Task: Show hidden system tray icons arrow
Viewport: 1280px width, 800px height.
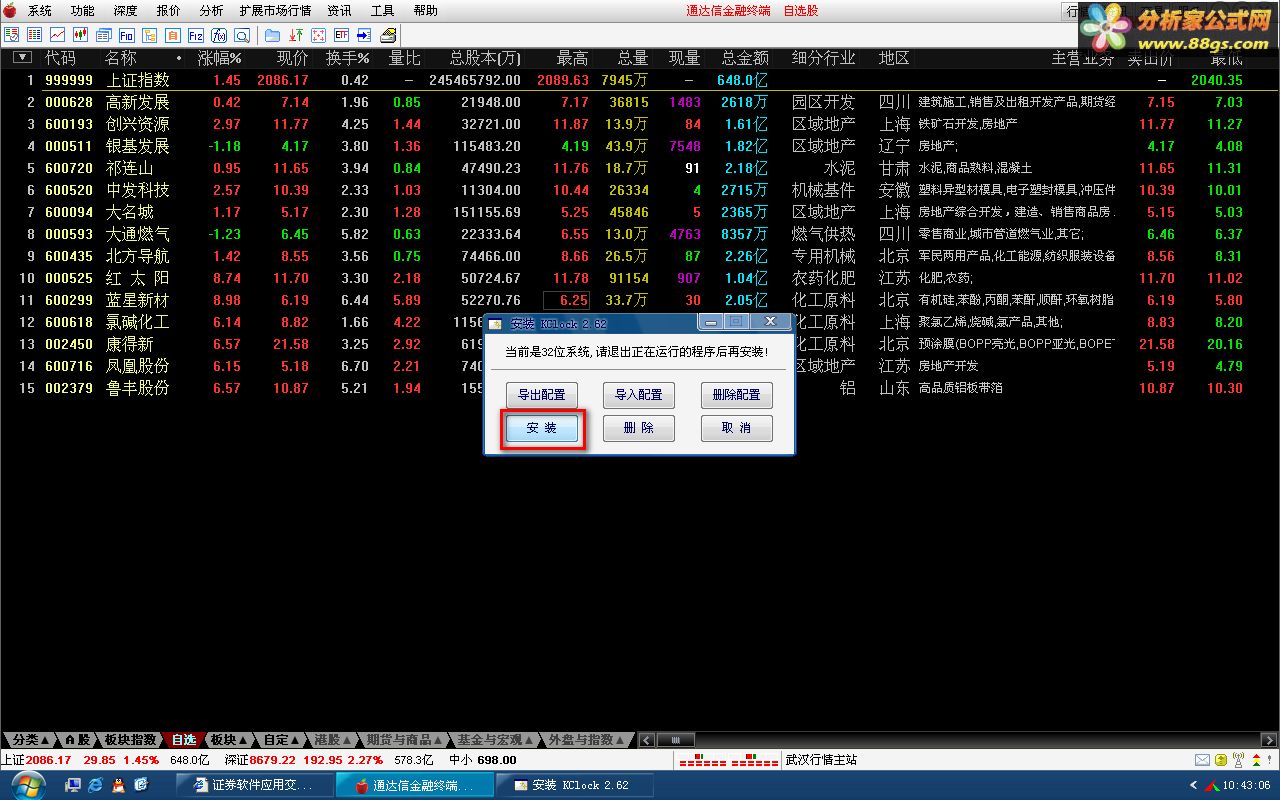Action: tap(1193, 785)
